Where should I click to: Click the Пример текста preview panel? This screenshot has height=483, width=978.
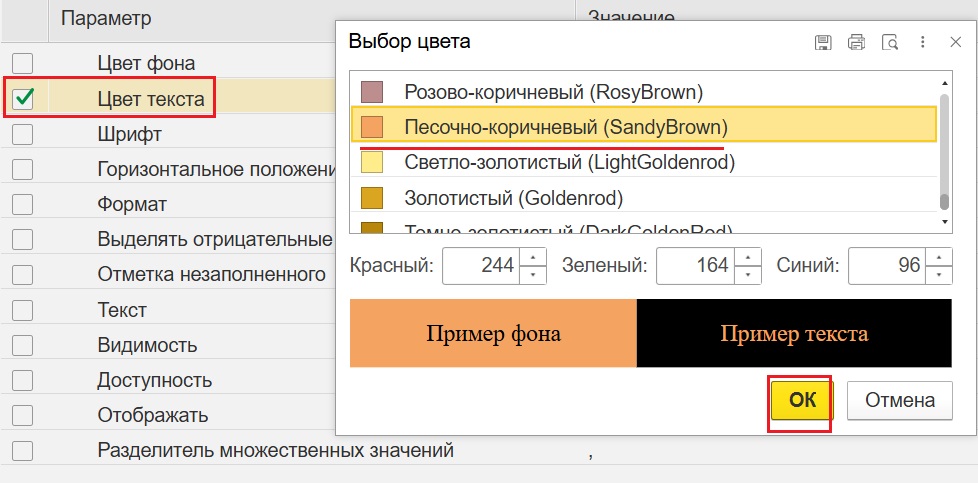tap(794, 333)
